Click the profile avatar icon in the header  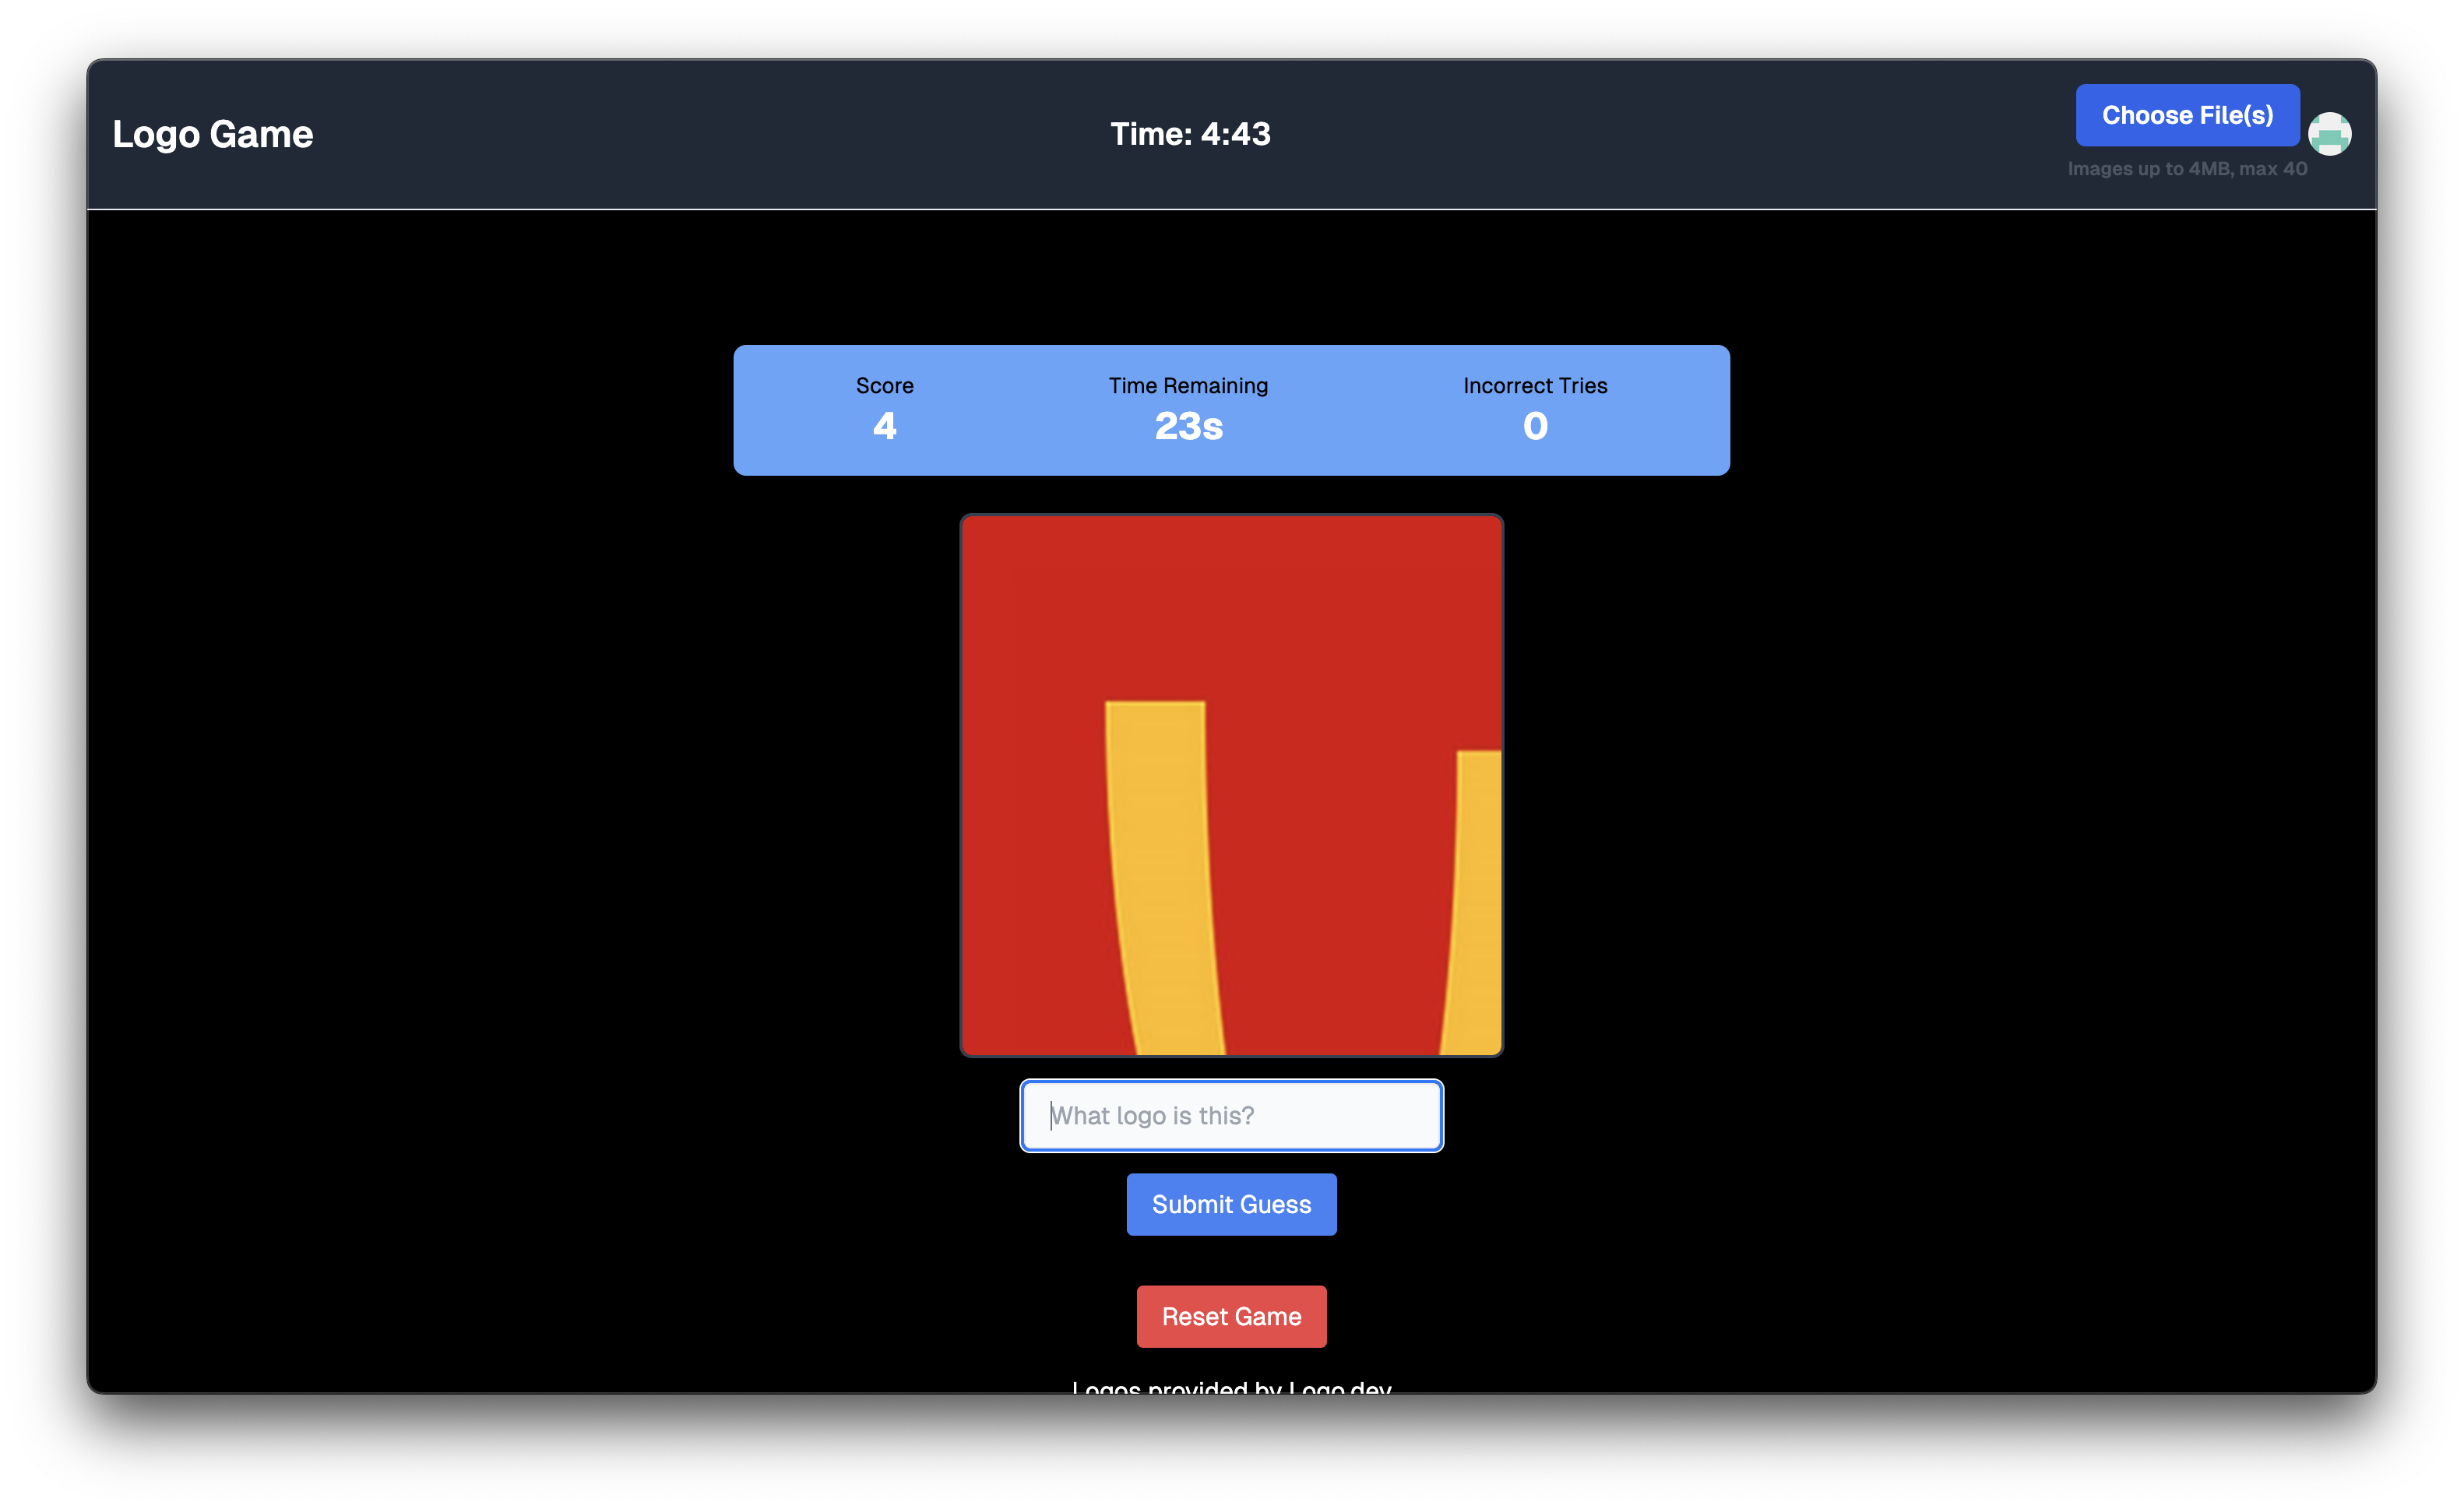coord(2330,134)
